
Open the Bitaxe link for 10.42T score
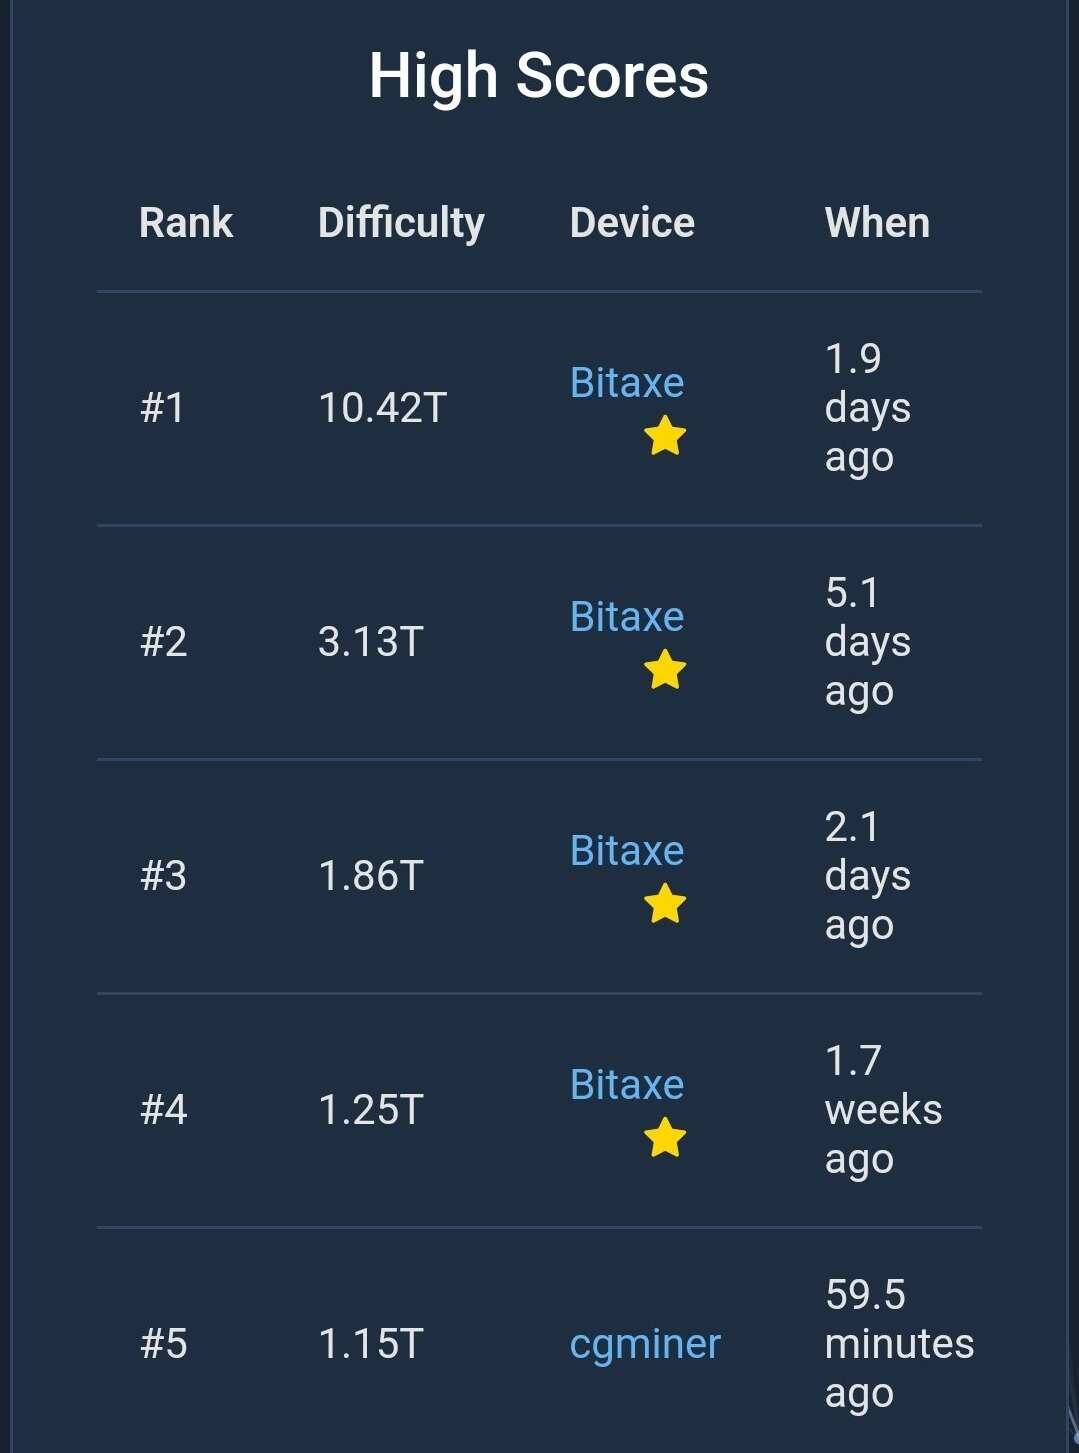pos(627,383)
